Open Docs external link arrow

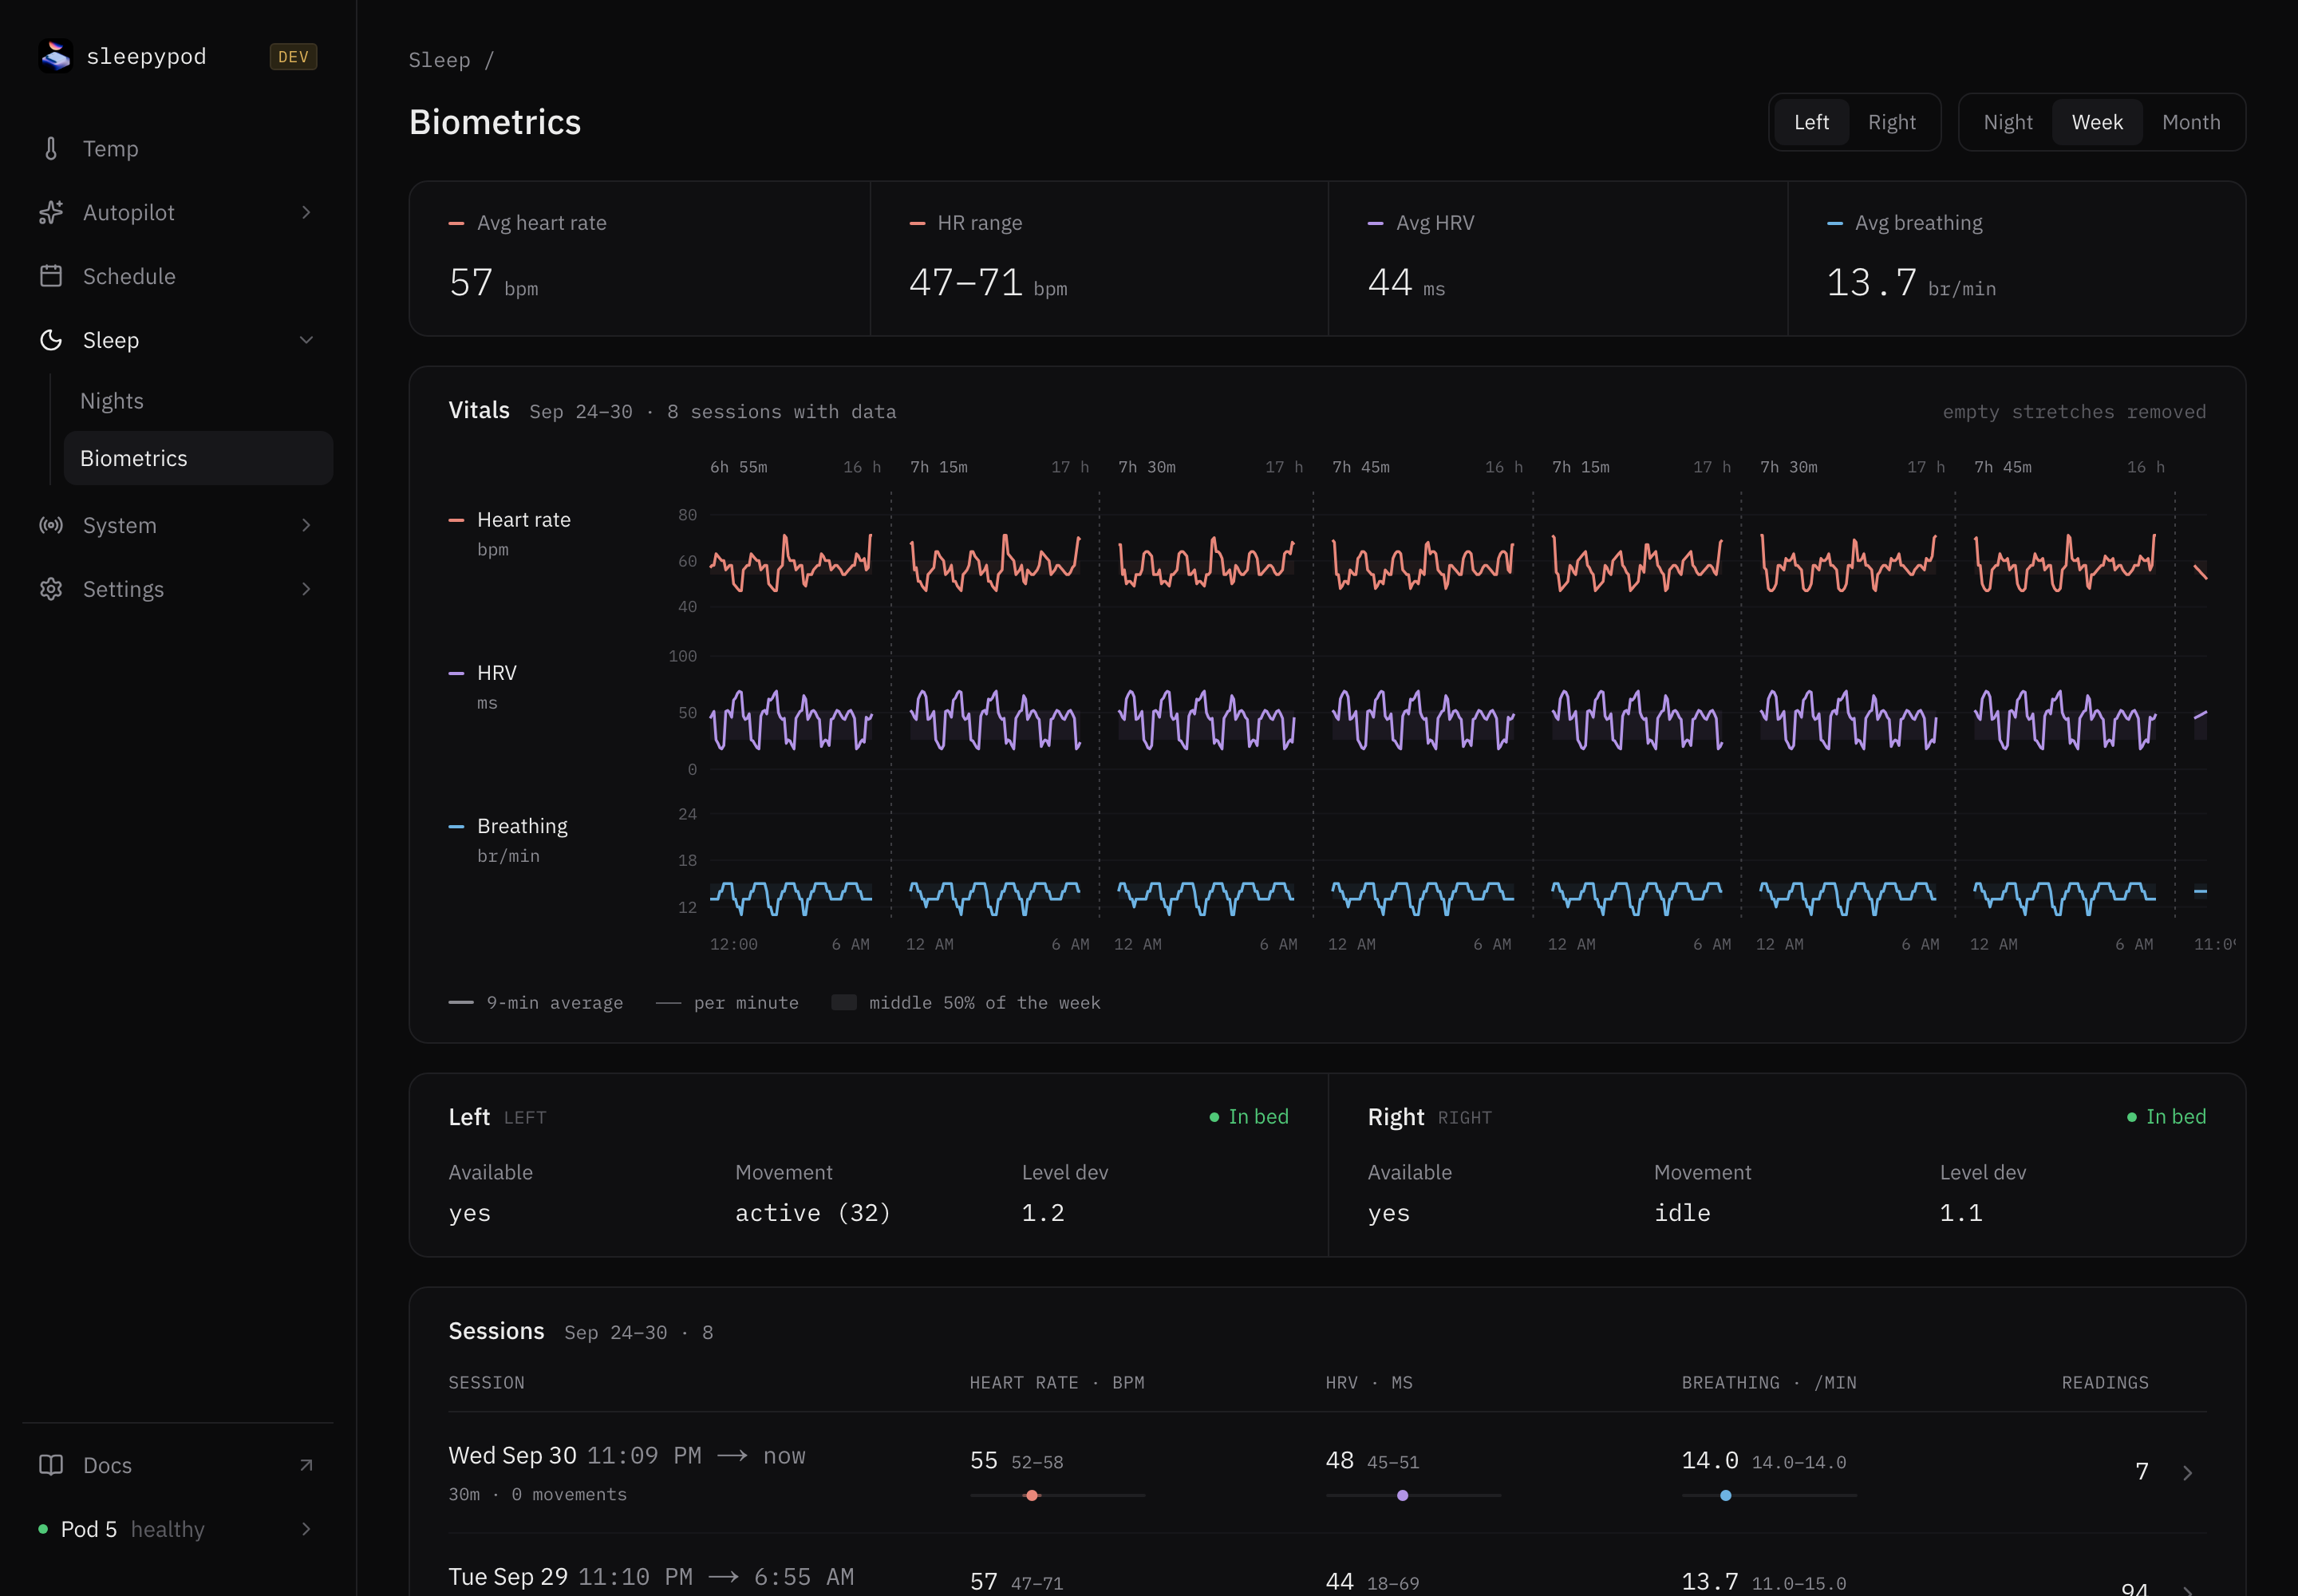[306, 1465]
